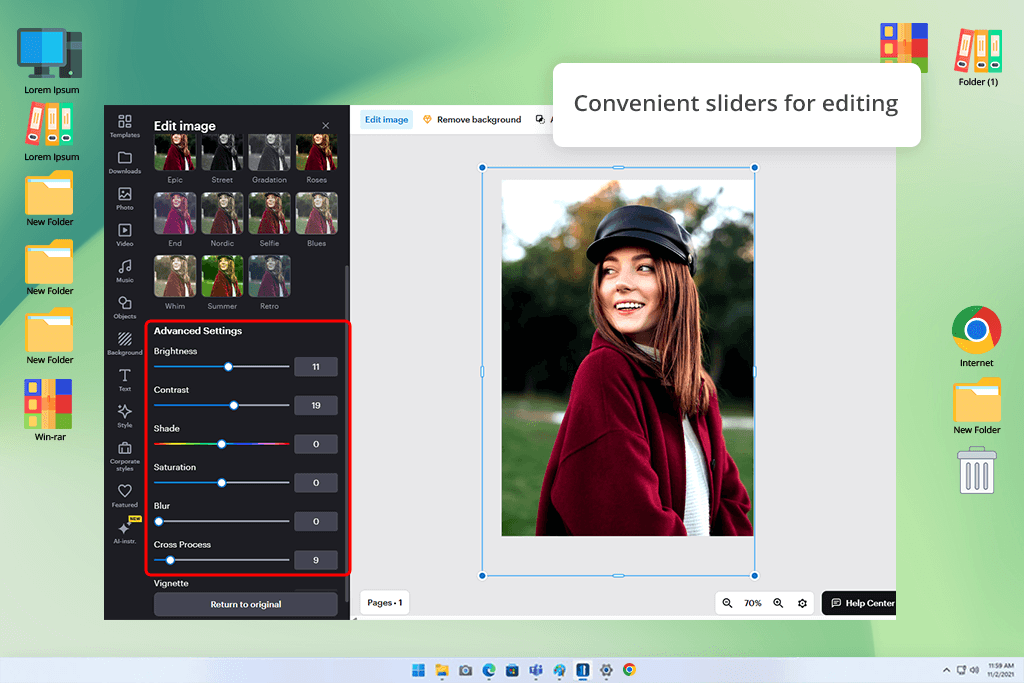
Task: Open the Music sidebar section
Action: coord(125,270)
